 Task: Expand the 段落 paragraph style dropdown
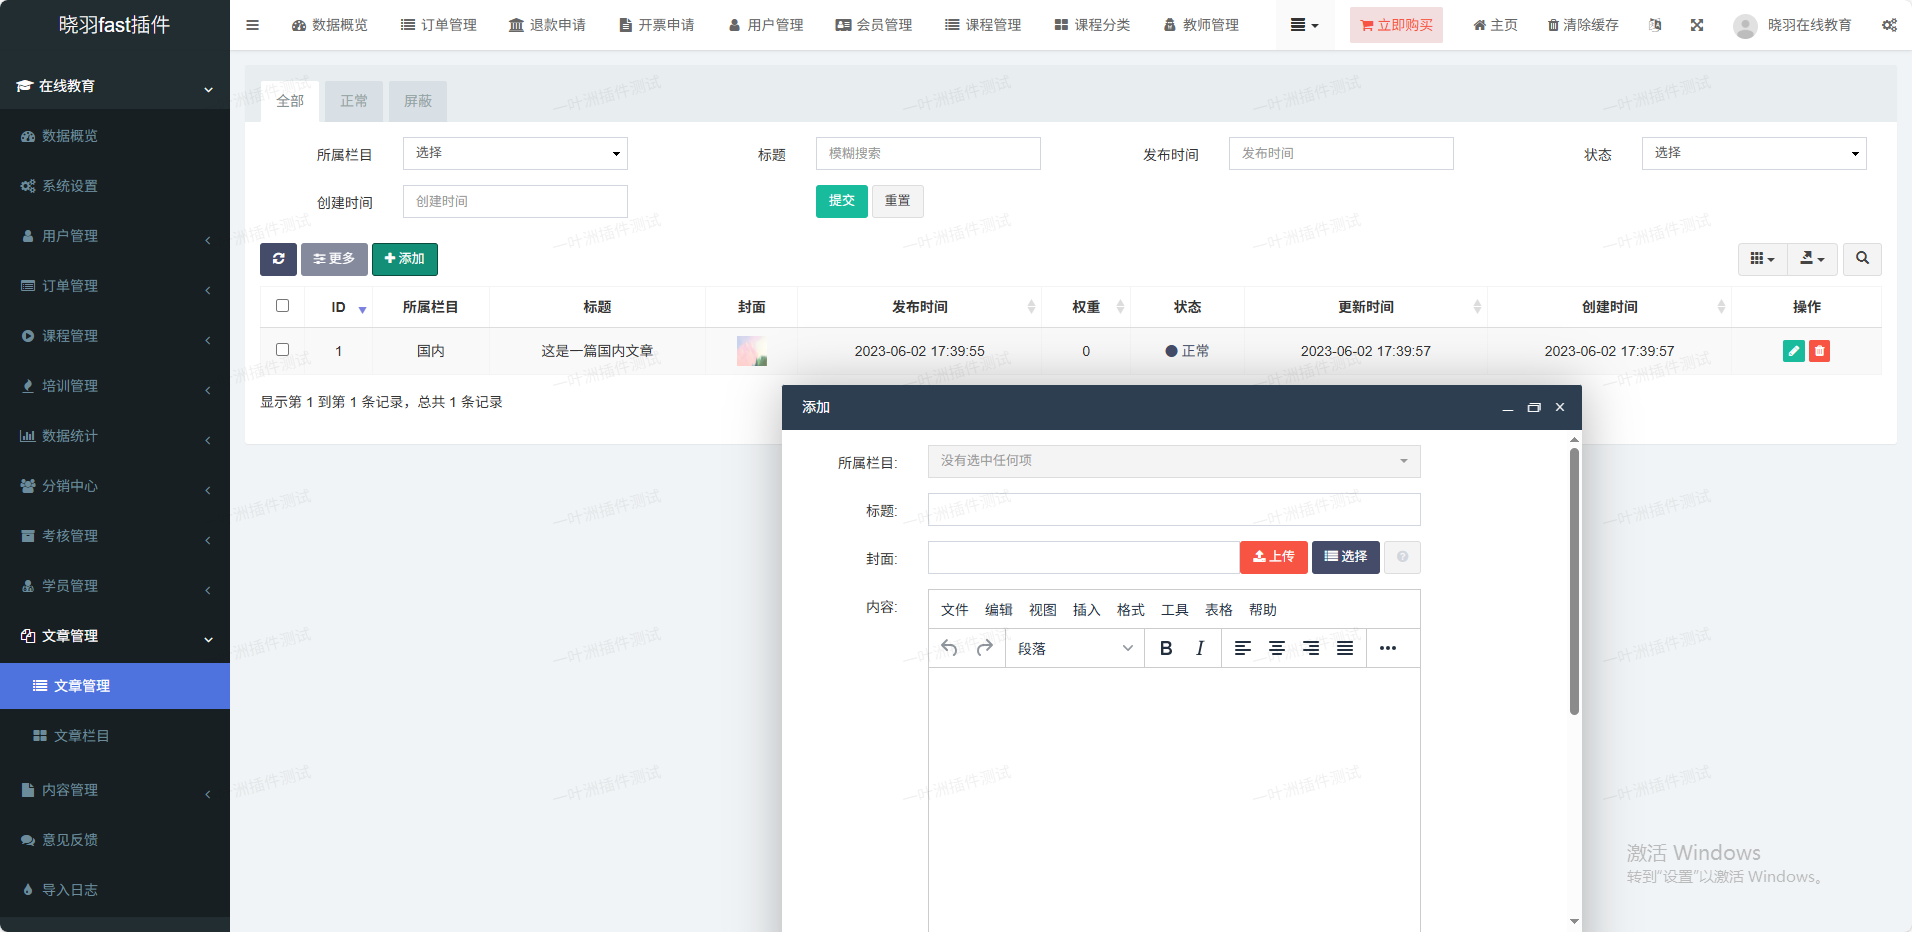1074,648
